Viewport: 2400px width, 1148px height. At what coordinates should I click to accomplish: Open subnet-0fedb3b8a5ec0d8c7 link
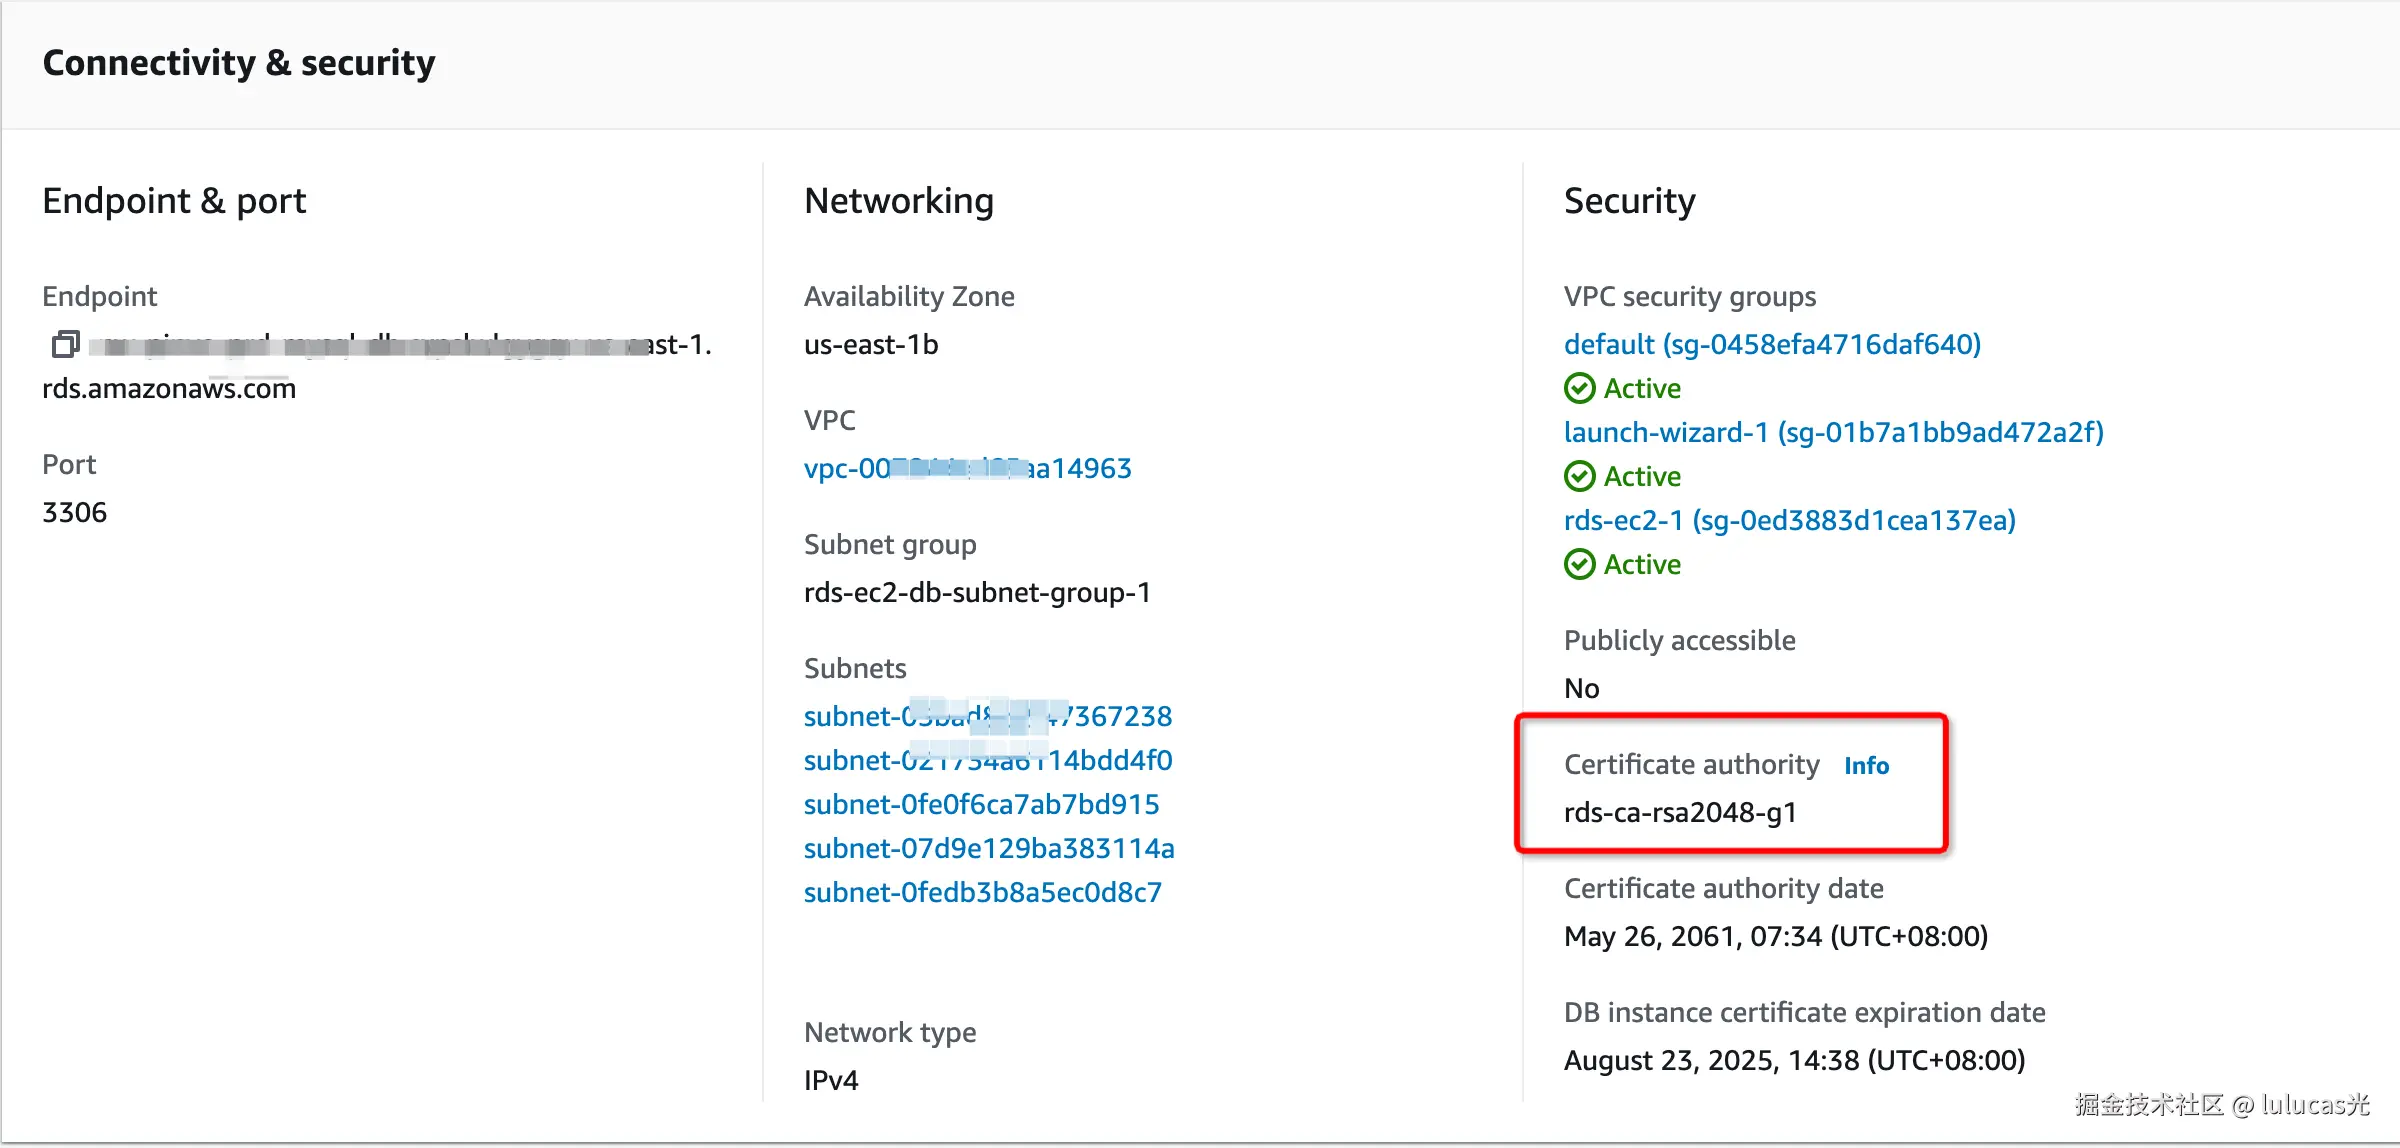click(x=982, y=892)
